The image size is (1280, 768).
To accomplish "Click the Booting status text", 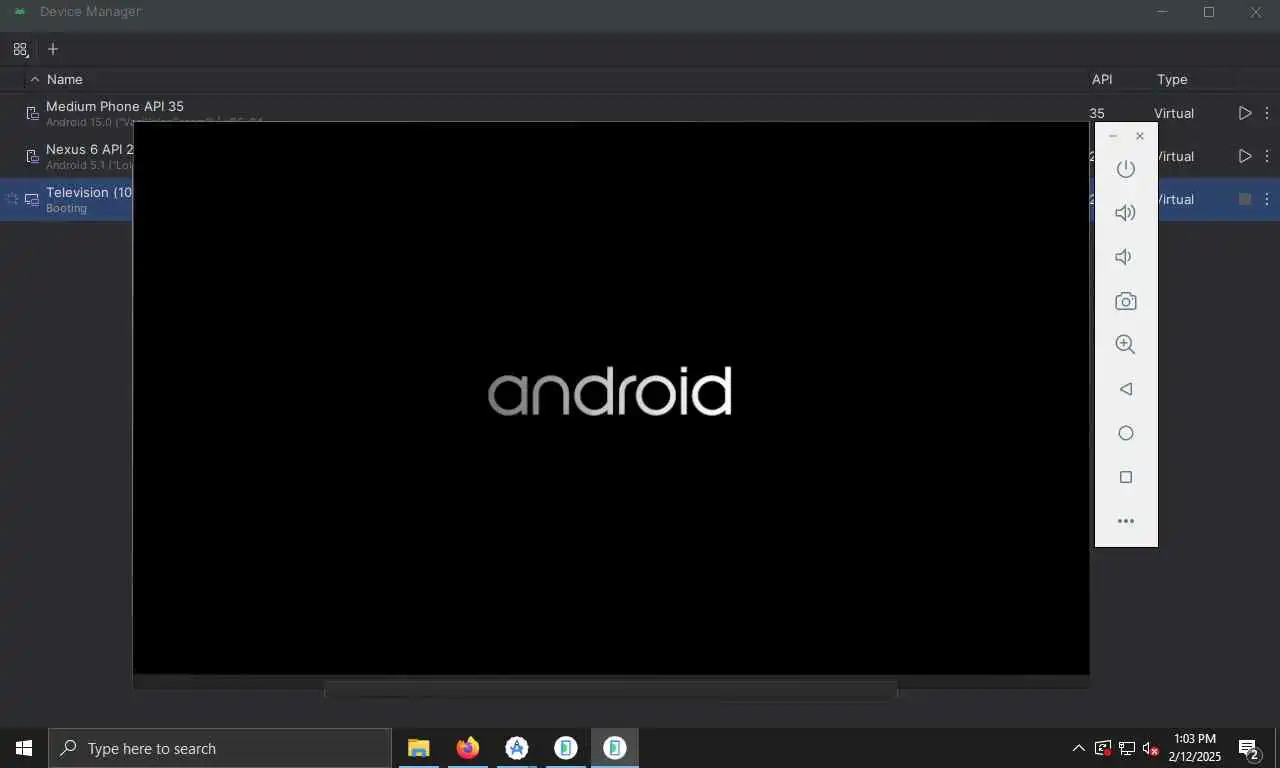I will (66, 208).
